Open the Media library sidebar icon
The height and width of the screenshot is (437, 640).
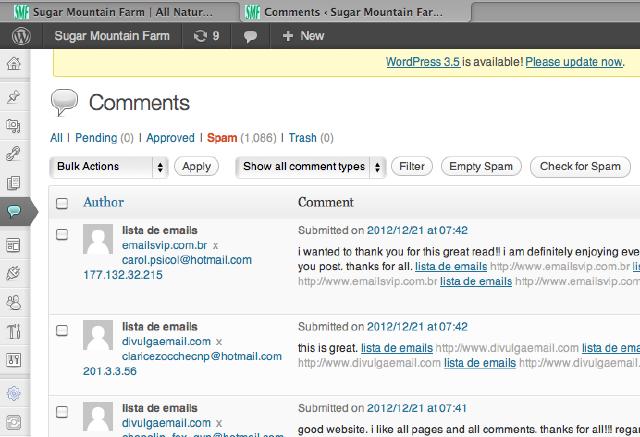14,126
